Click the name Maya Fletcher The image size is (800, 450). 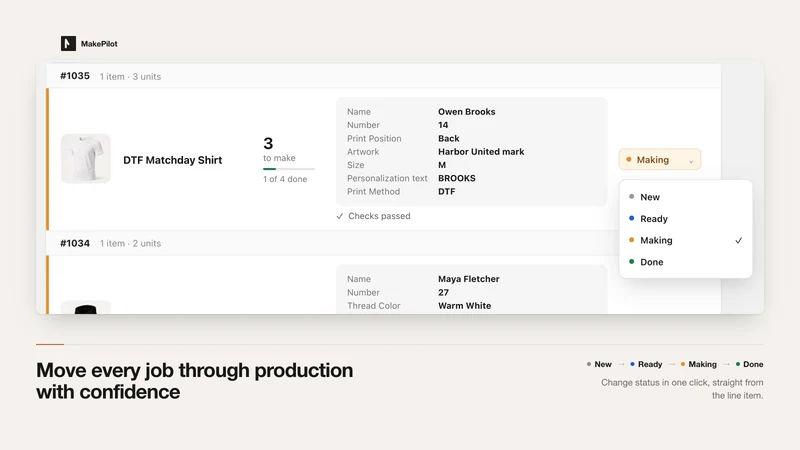pos(468,279)
